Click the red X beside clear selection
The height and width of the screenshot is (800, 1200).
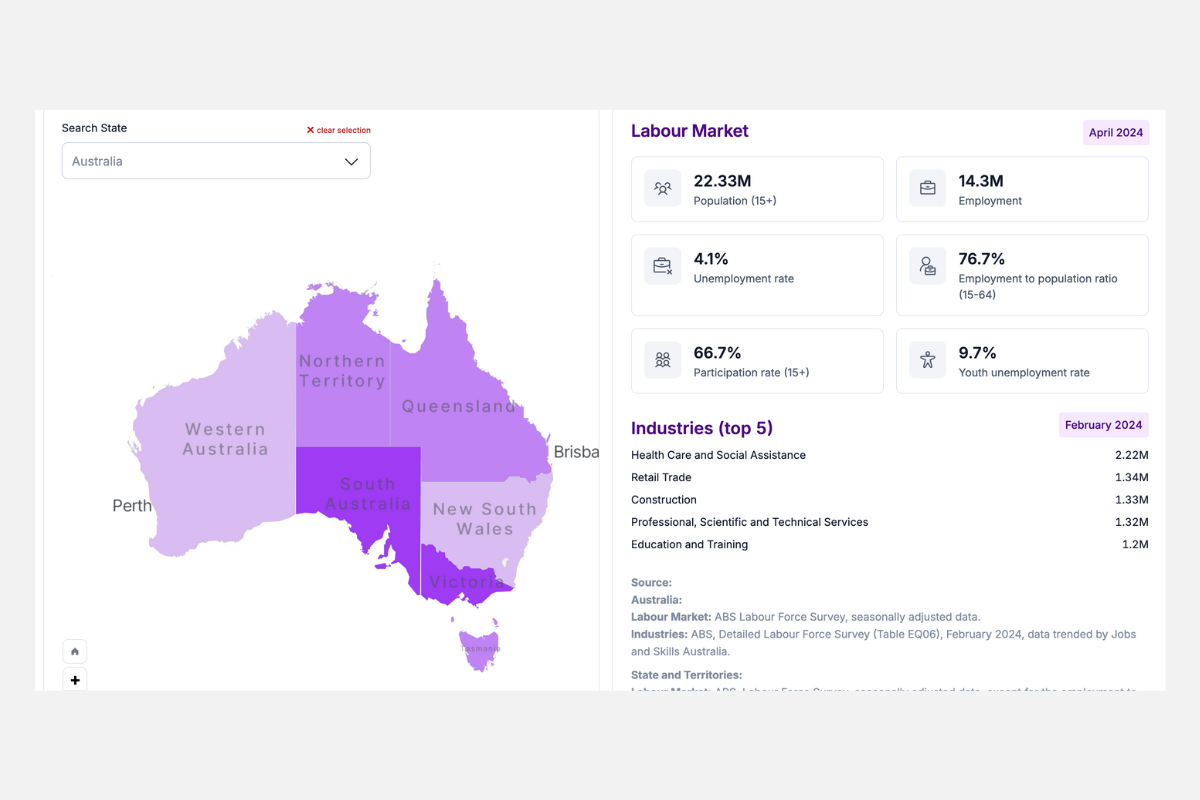(x=310, y=129)
